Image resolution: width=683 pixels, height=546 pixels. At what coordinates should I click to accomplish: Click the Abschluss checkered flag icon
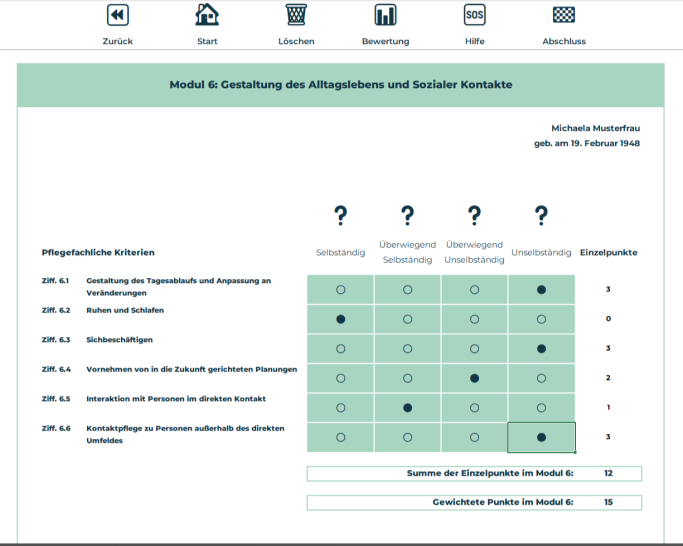[564, 15]
